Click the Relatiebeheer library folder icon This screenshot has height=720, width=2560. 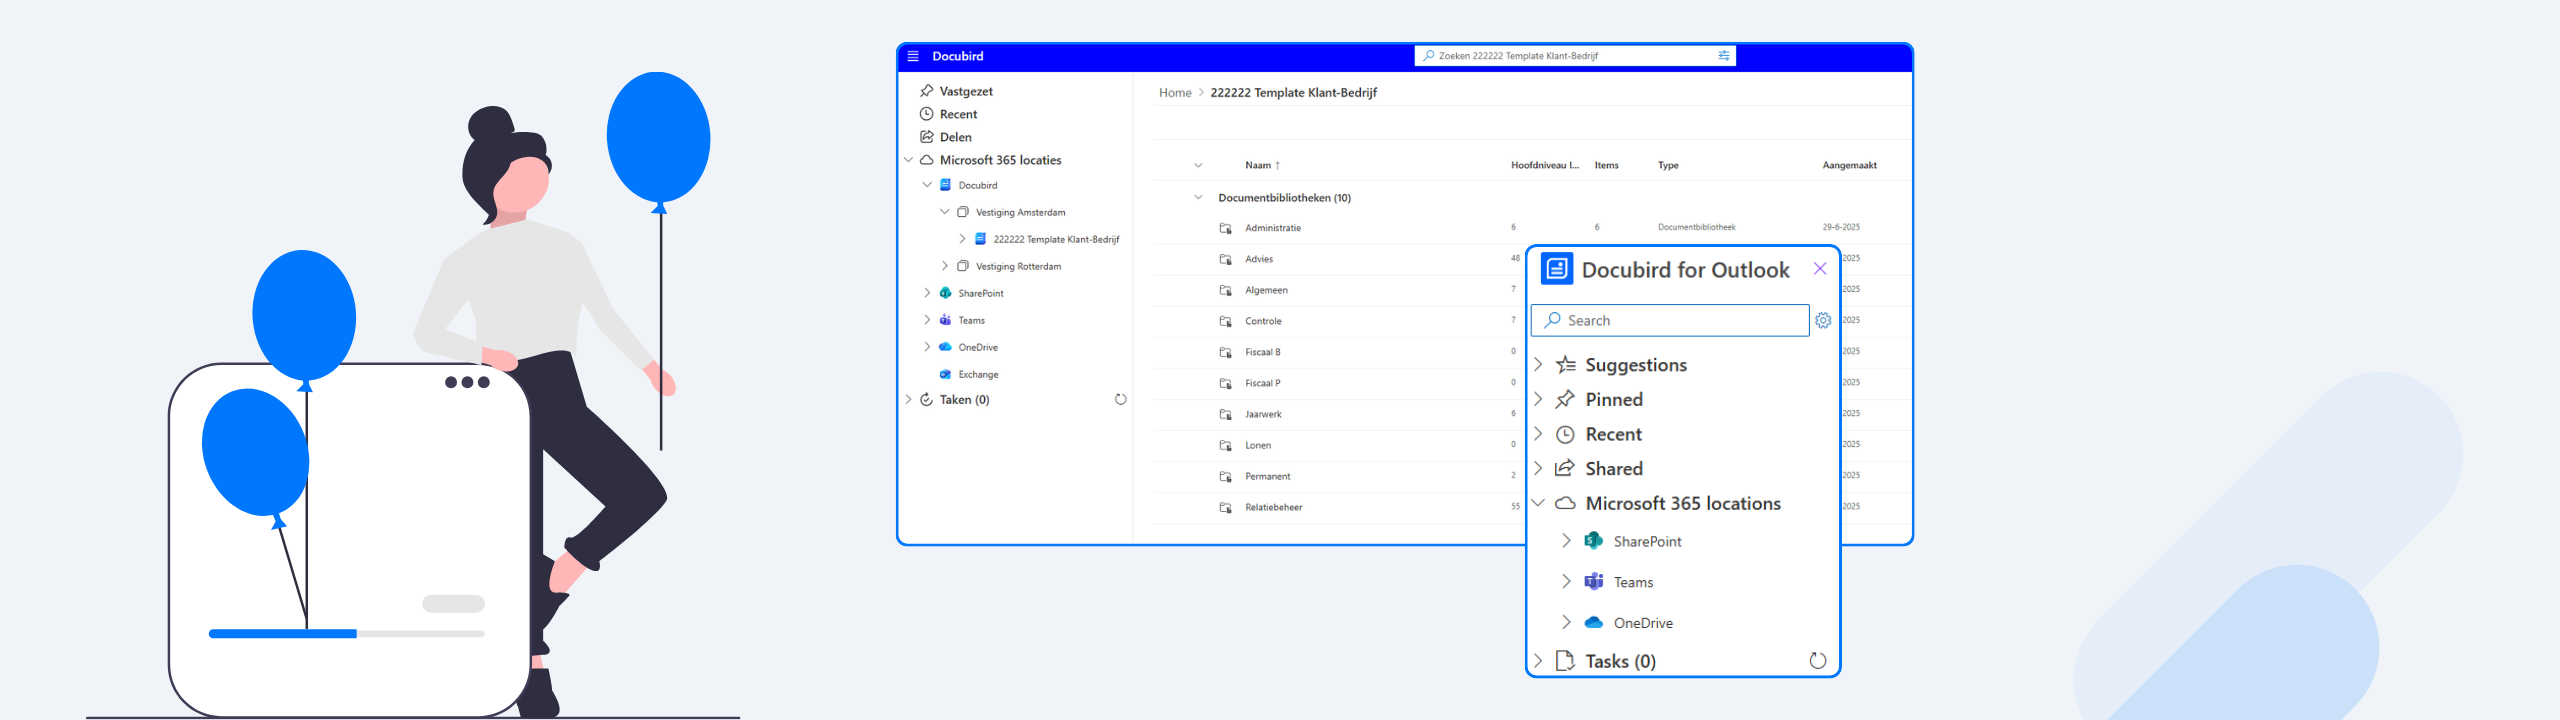[x=1225, y=507]
